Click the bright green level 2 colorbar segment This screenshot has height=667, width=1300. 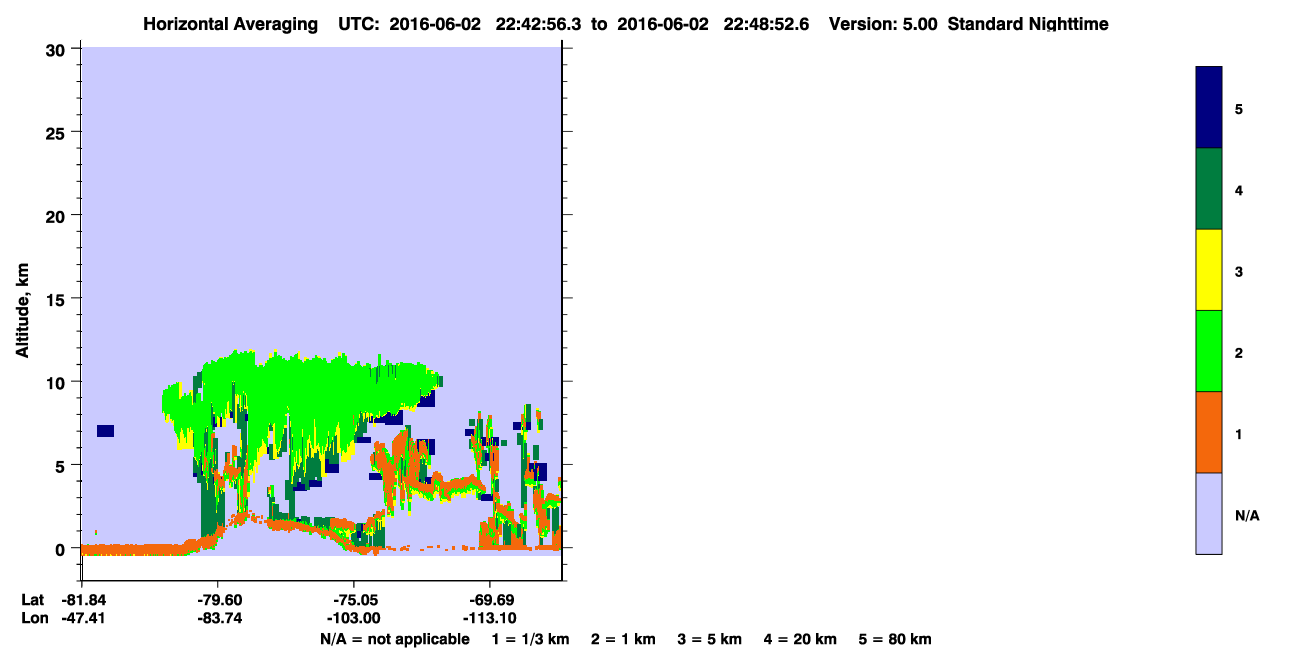click(1208, 351)
